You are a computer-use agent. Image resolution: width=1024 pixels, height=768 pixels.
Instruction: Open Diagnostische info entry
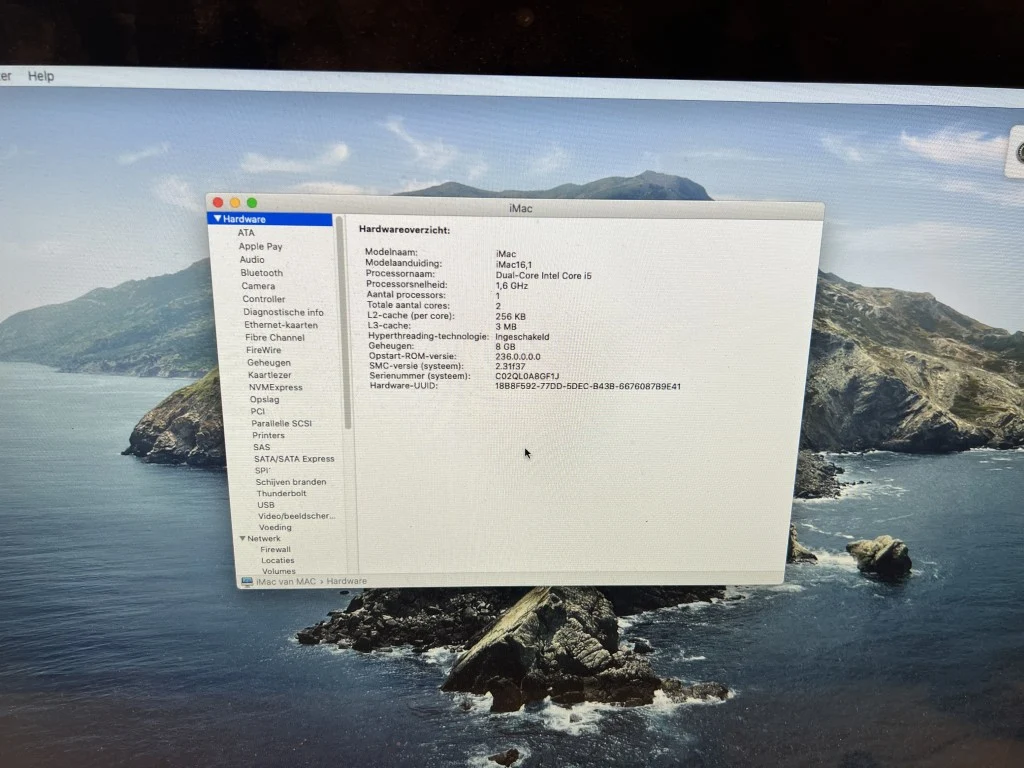pyautogui.click(x=283, y=312)
